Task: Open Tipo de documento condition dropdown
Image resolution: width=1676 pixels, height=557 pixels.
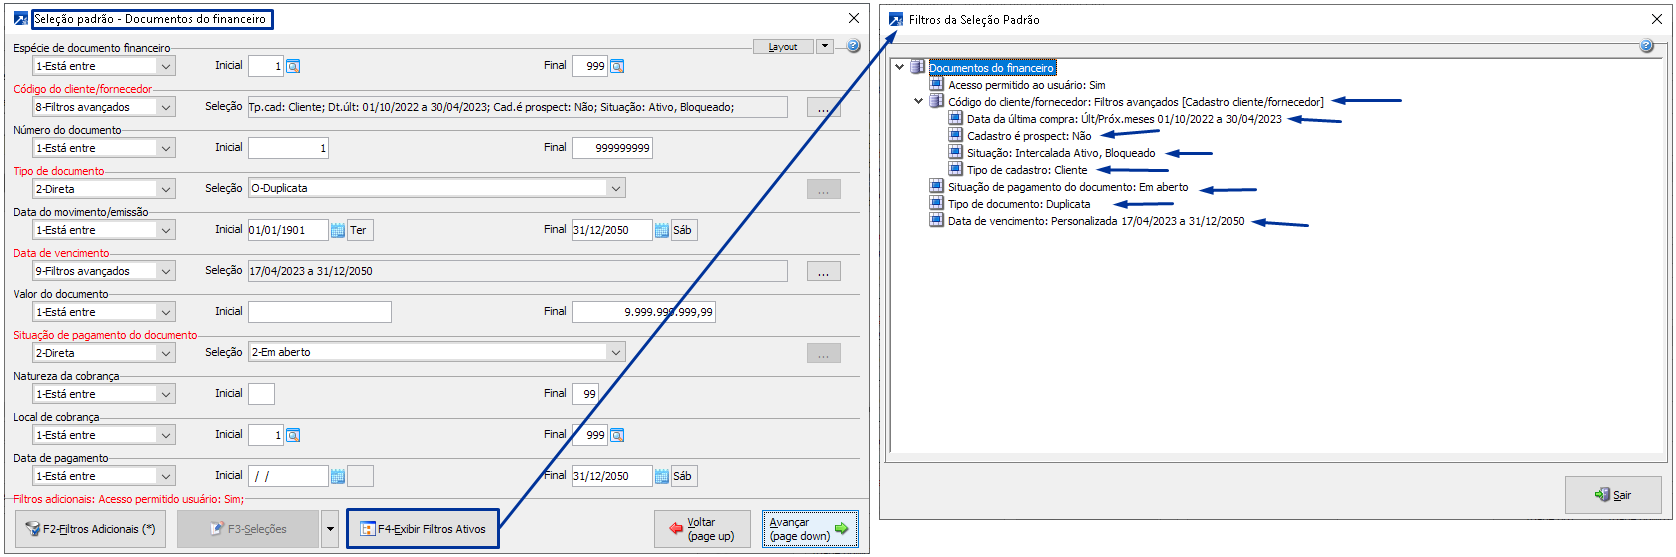Action: point(166,189)
